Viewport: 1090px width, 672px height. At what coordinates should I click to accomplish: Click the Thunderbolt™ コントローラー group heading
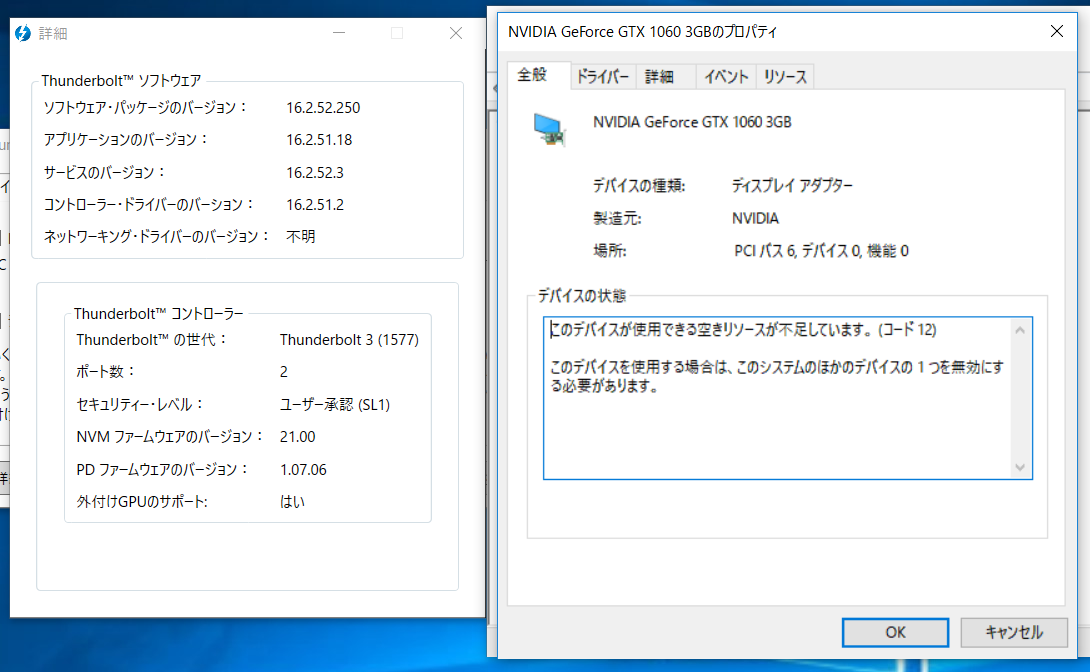pyautogui.click(x=158, y=314)
